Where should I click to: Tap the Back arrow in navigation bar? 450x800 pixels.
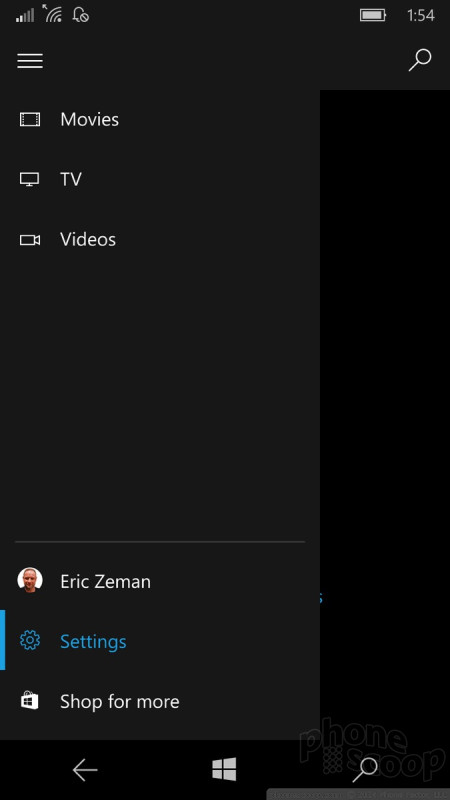coord(85,770)
